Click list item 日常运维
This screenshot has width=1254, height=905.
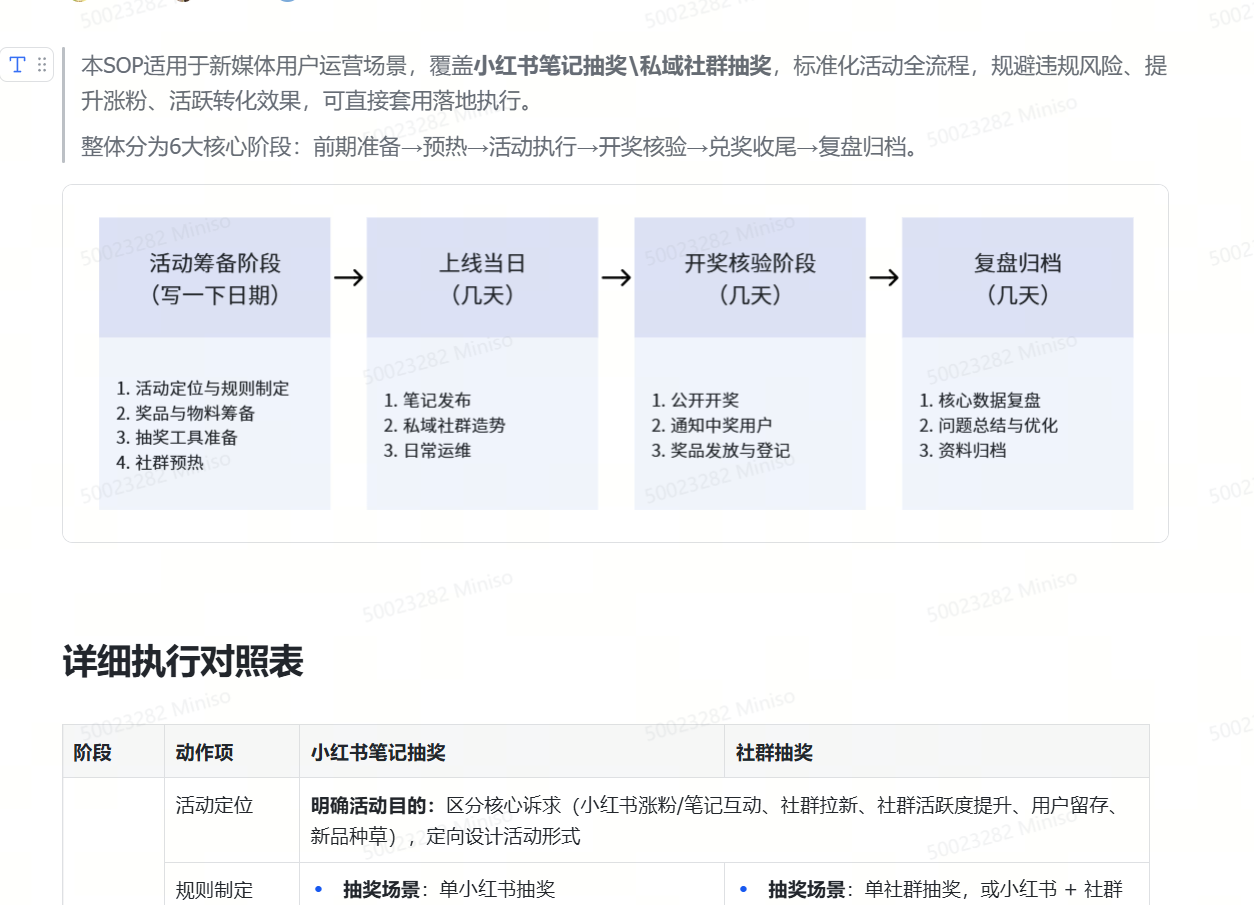pos(428,450)
